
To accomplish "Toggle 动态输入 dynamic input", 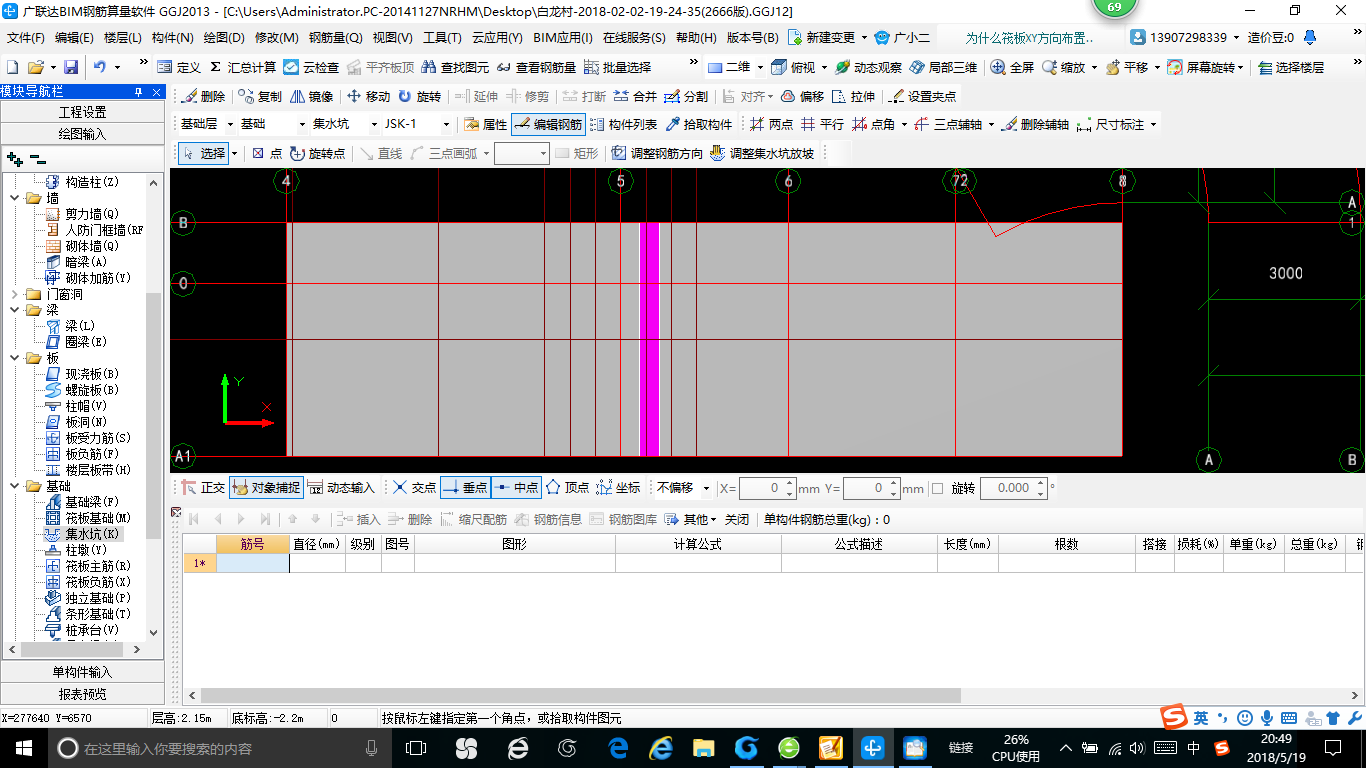I will [341, 487].
